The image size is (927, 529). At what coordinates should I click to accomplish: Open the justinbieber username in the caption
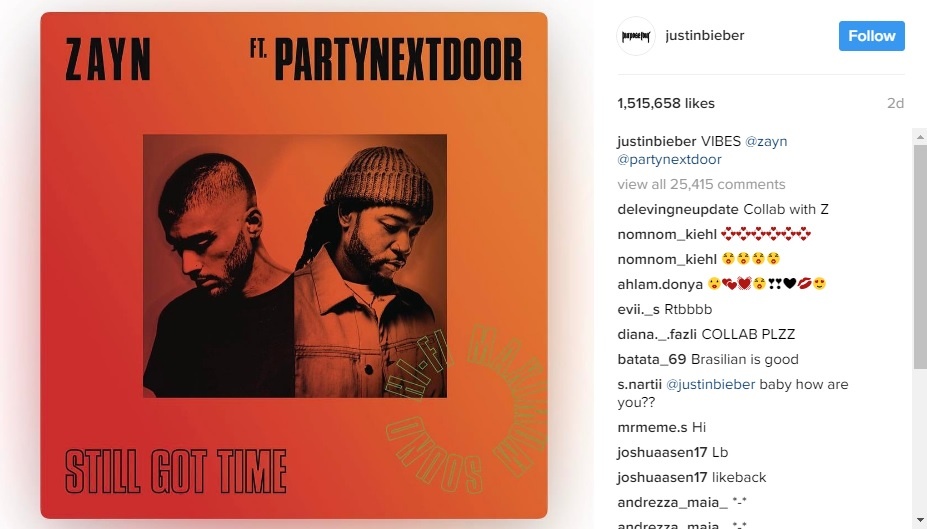pyautogui.click(x=657, y=141)
